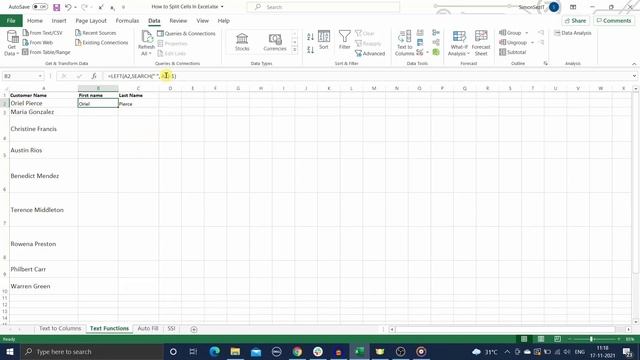Open the Ungroup dropdown arrow
640x360 pixels.
click(532, 42)
